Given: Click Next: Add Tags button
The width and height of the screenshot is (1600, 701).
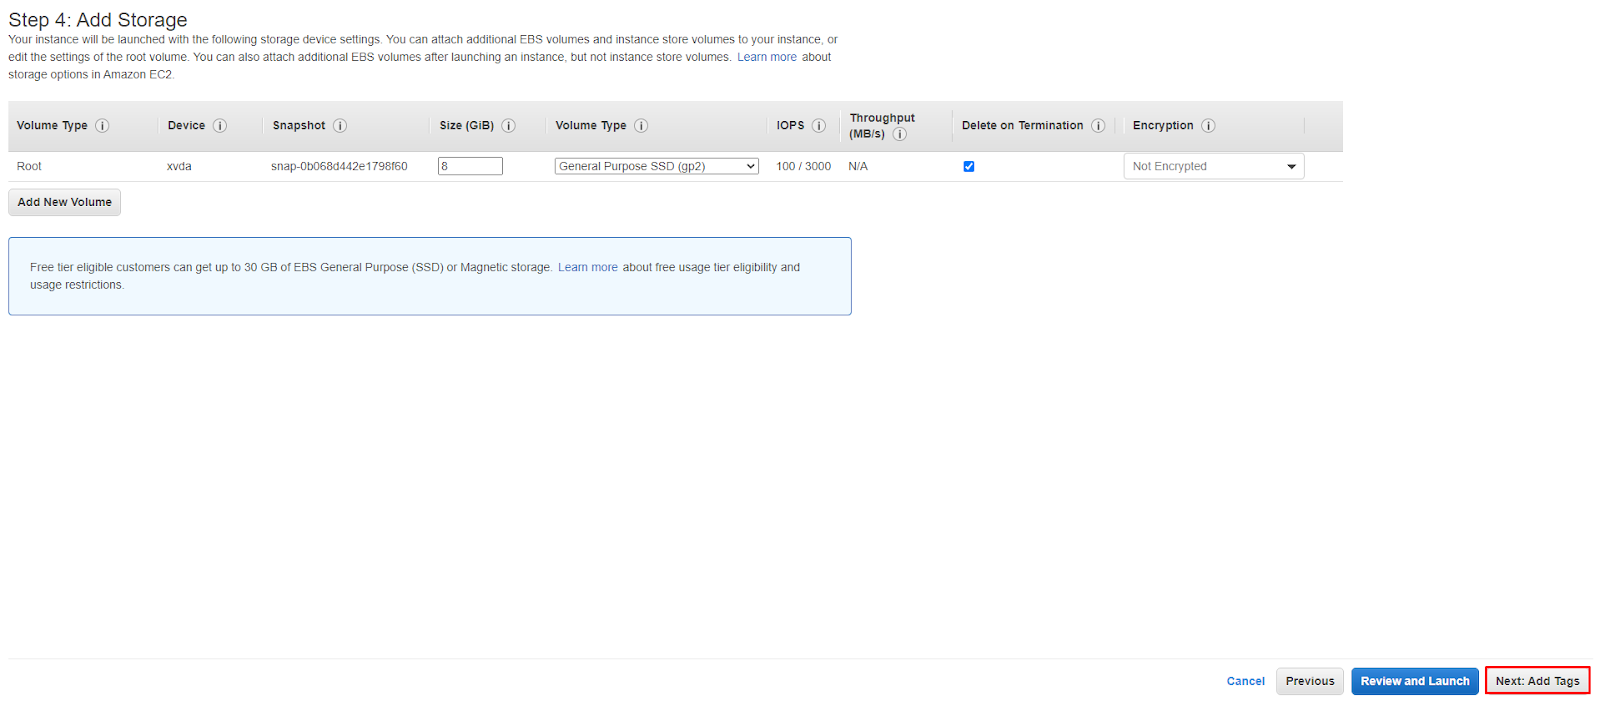Looking at the screenshot, I should coord(1538,681).
